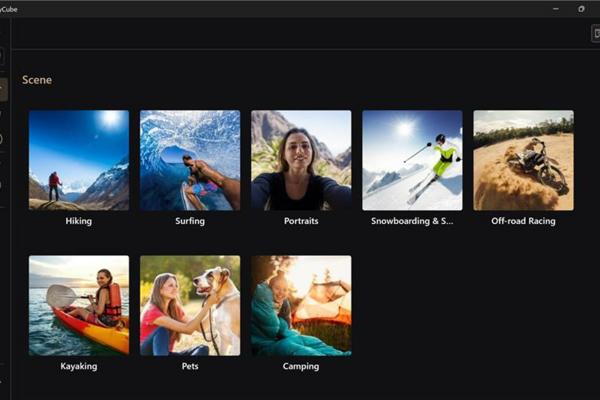600x400 pixels.
Task: Open the Camping scene image
Action: pos(301,305)
